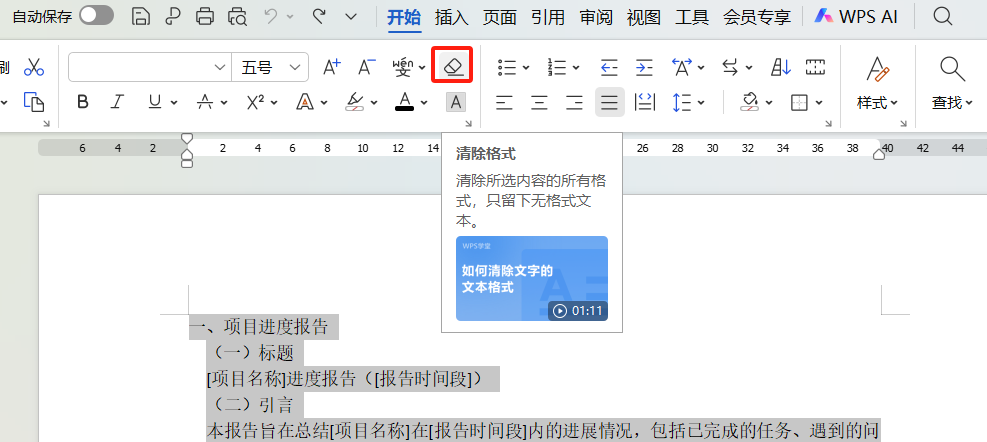Apply strikethrough formatting icon

205,101
